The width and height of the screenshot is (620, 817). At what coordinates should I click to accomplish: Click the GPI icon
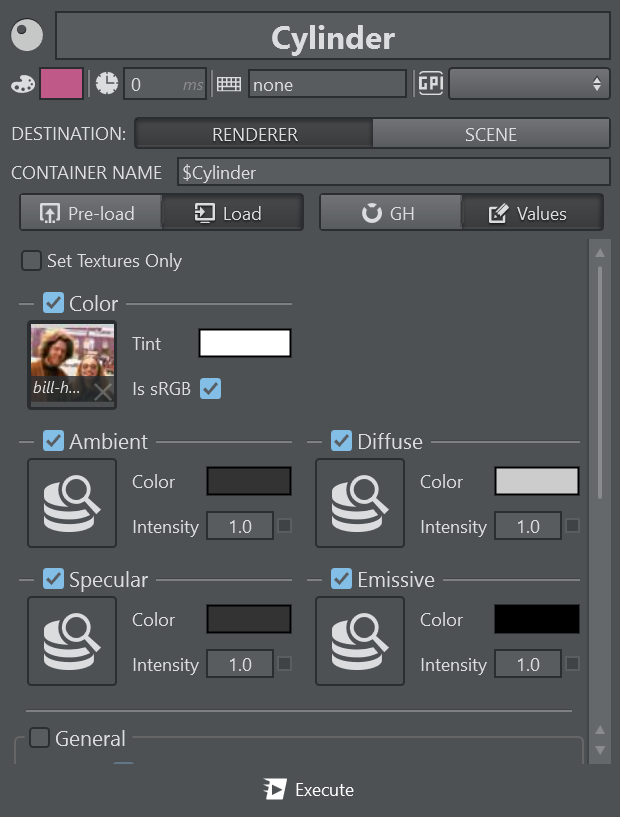click(430, 84)
